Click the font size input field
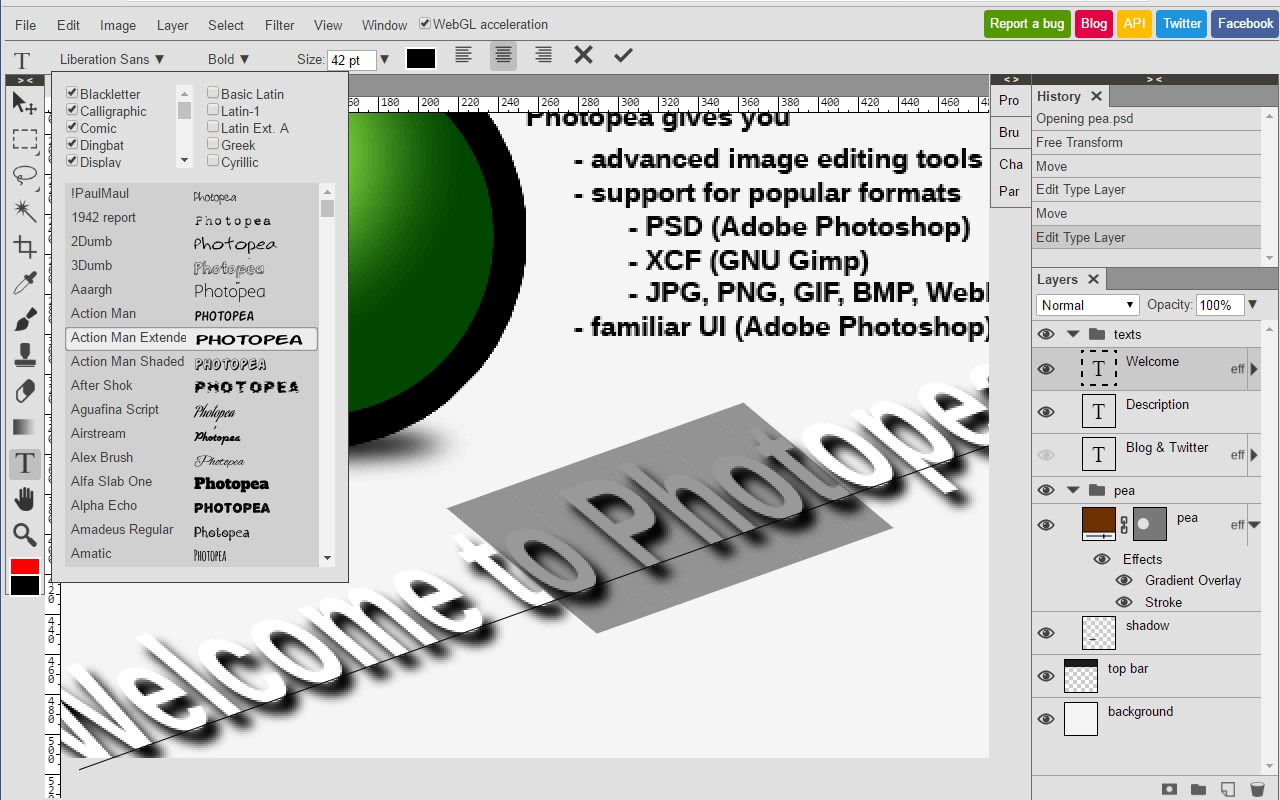This screenshot has height=800, width=1280. [x=352, y=60]
